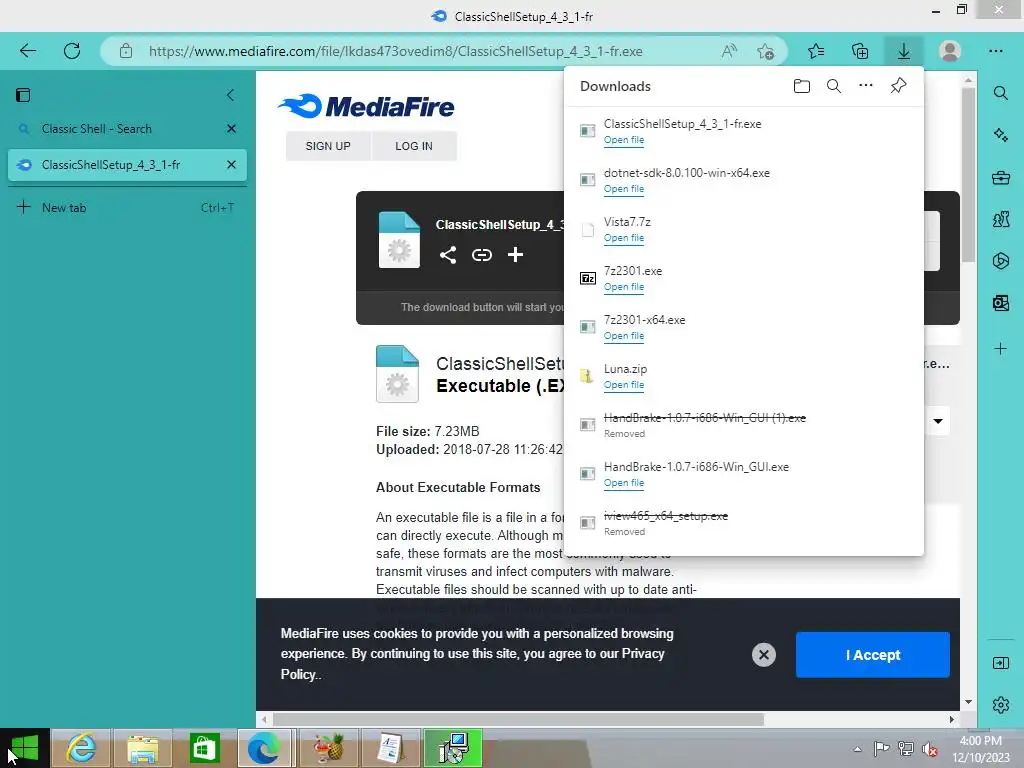Click the copy link icon on file card
The height and width of the screenshot is (768, 1024).
point(482,255)
